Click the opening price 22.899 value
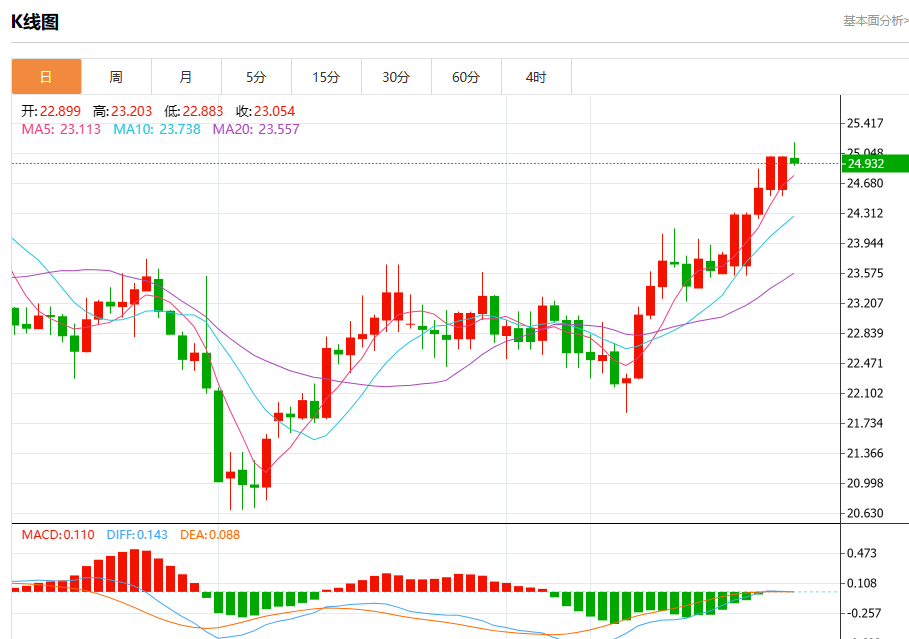The image size is (909, 639). pos(60,111)
